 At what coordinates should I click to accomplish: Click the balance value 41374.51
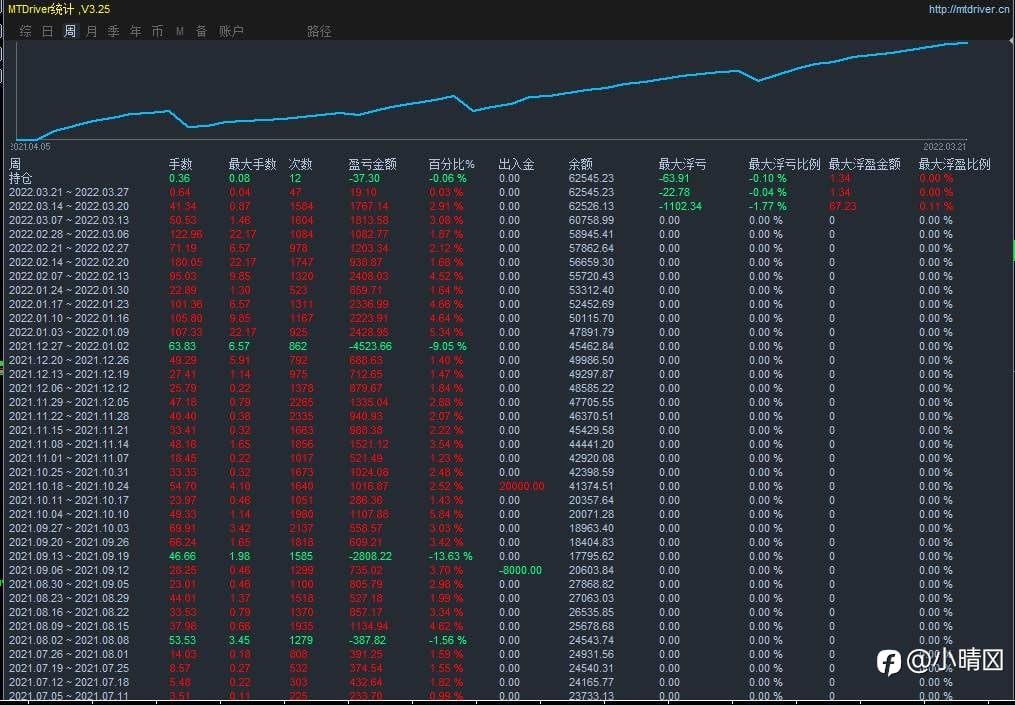pos(591,486)
